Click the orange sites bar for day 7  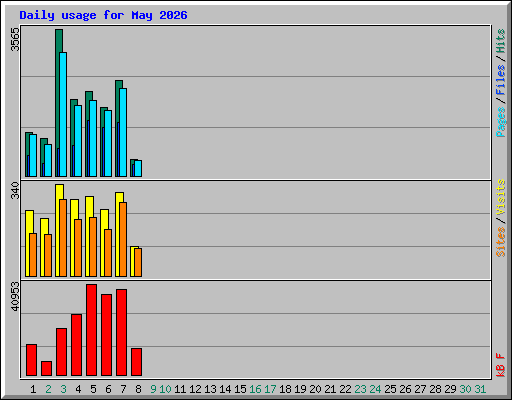tap(123, 239)
